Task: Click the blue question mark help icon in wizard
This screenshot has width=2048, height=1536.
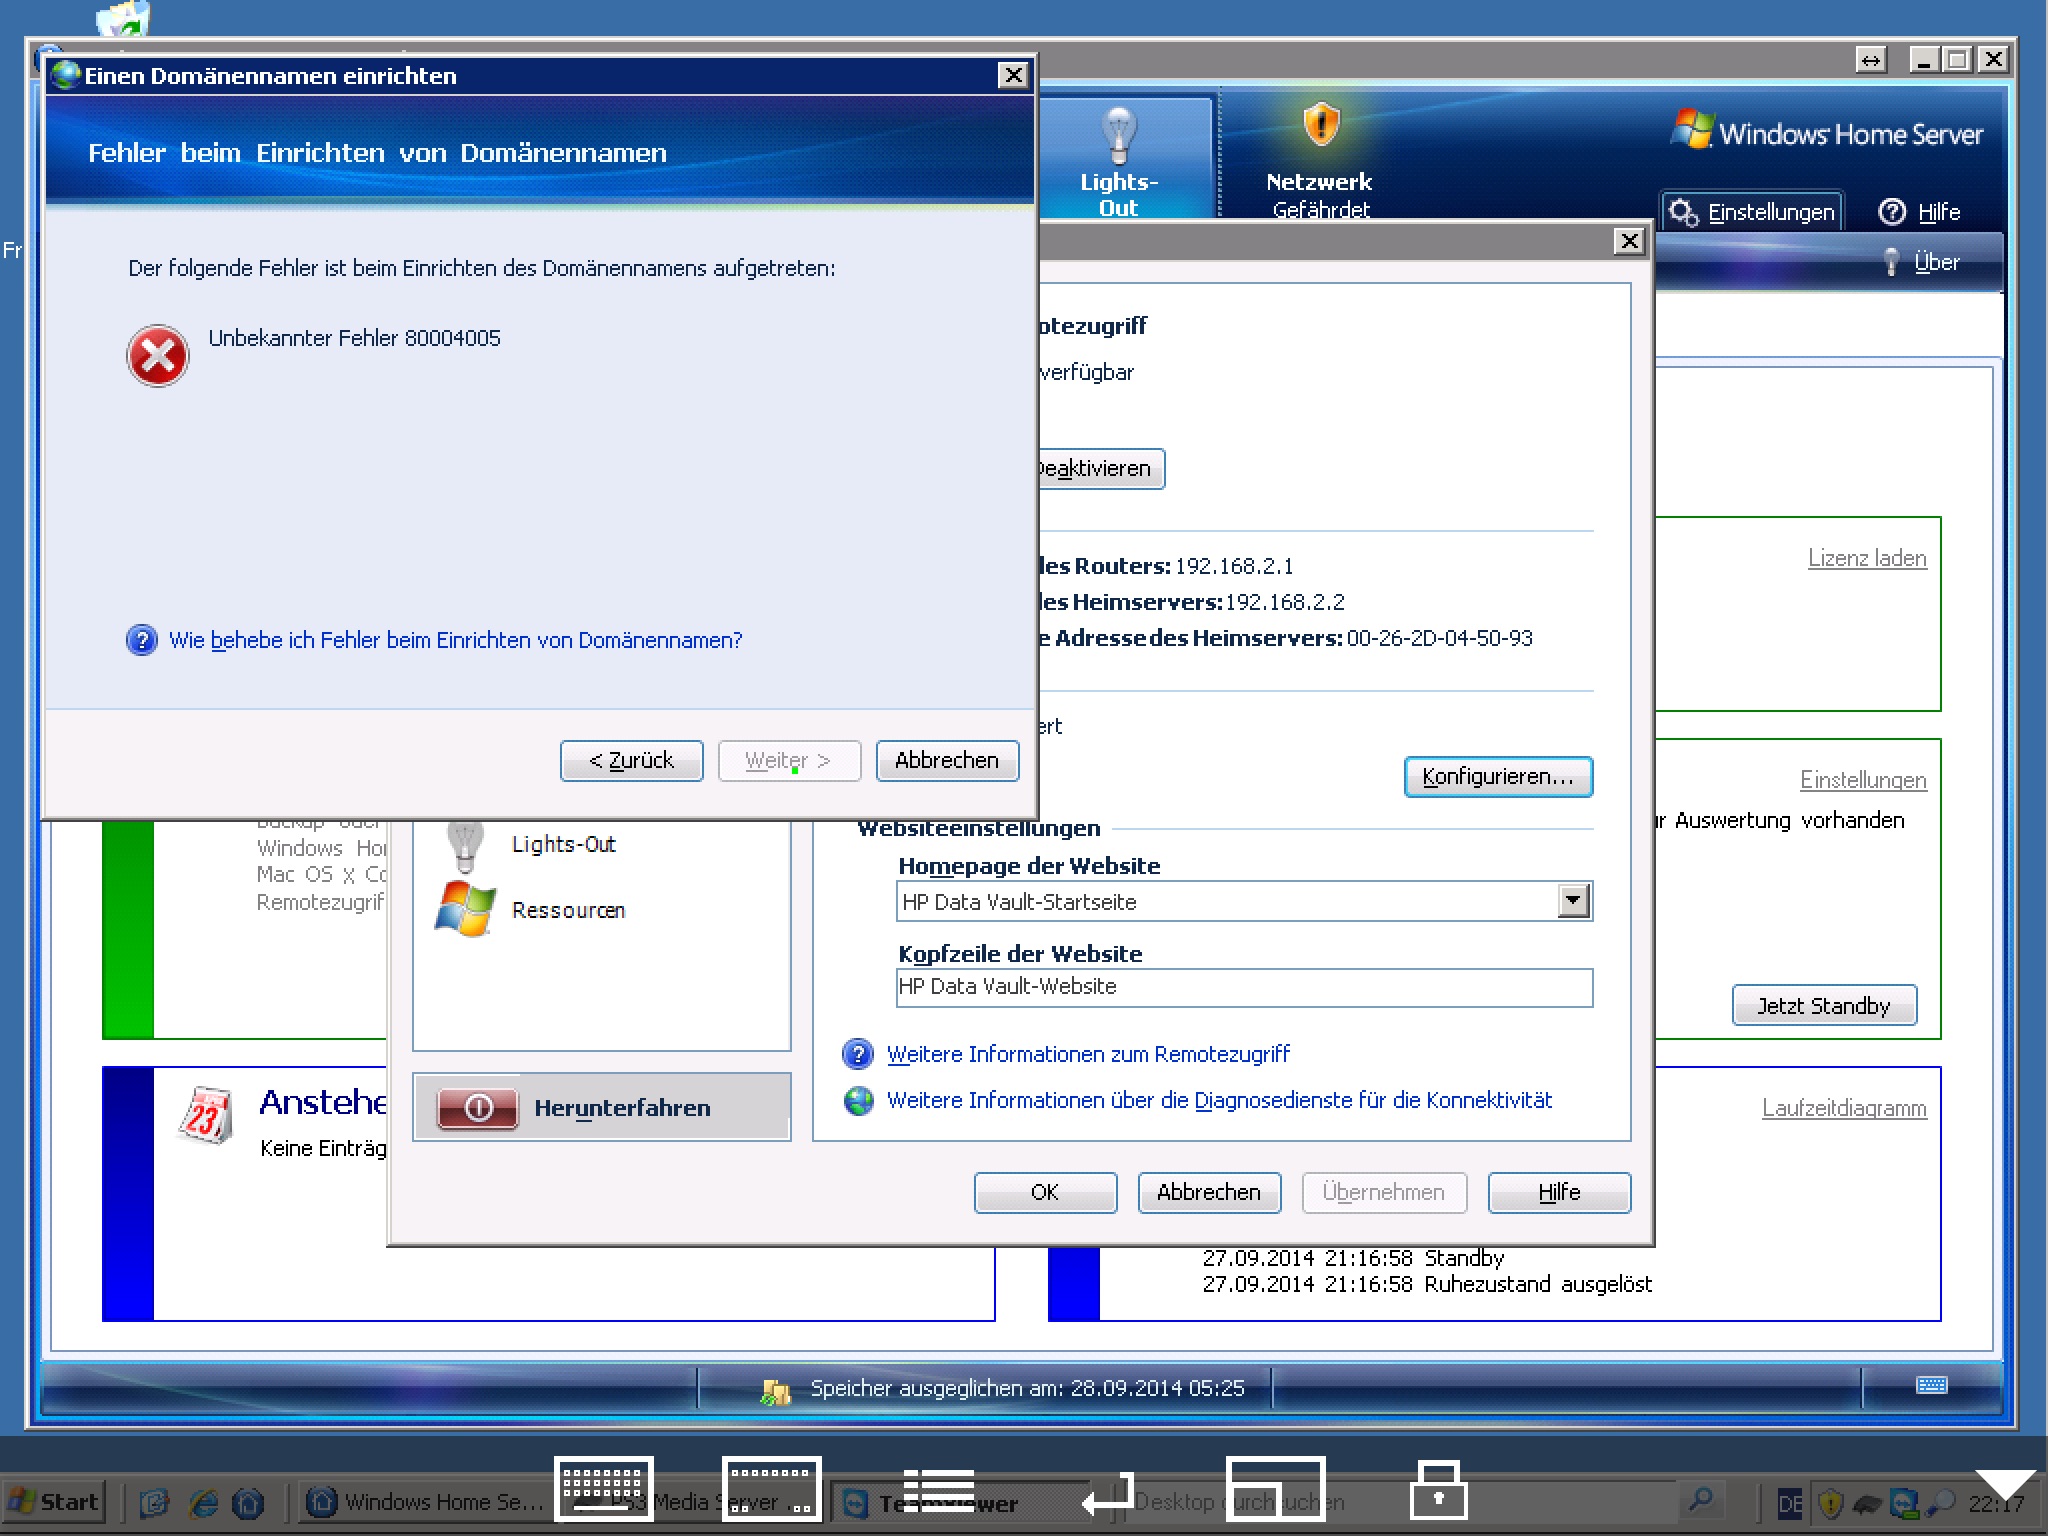Action: pyautogui.click(x=142, y=640)
